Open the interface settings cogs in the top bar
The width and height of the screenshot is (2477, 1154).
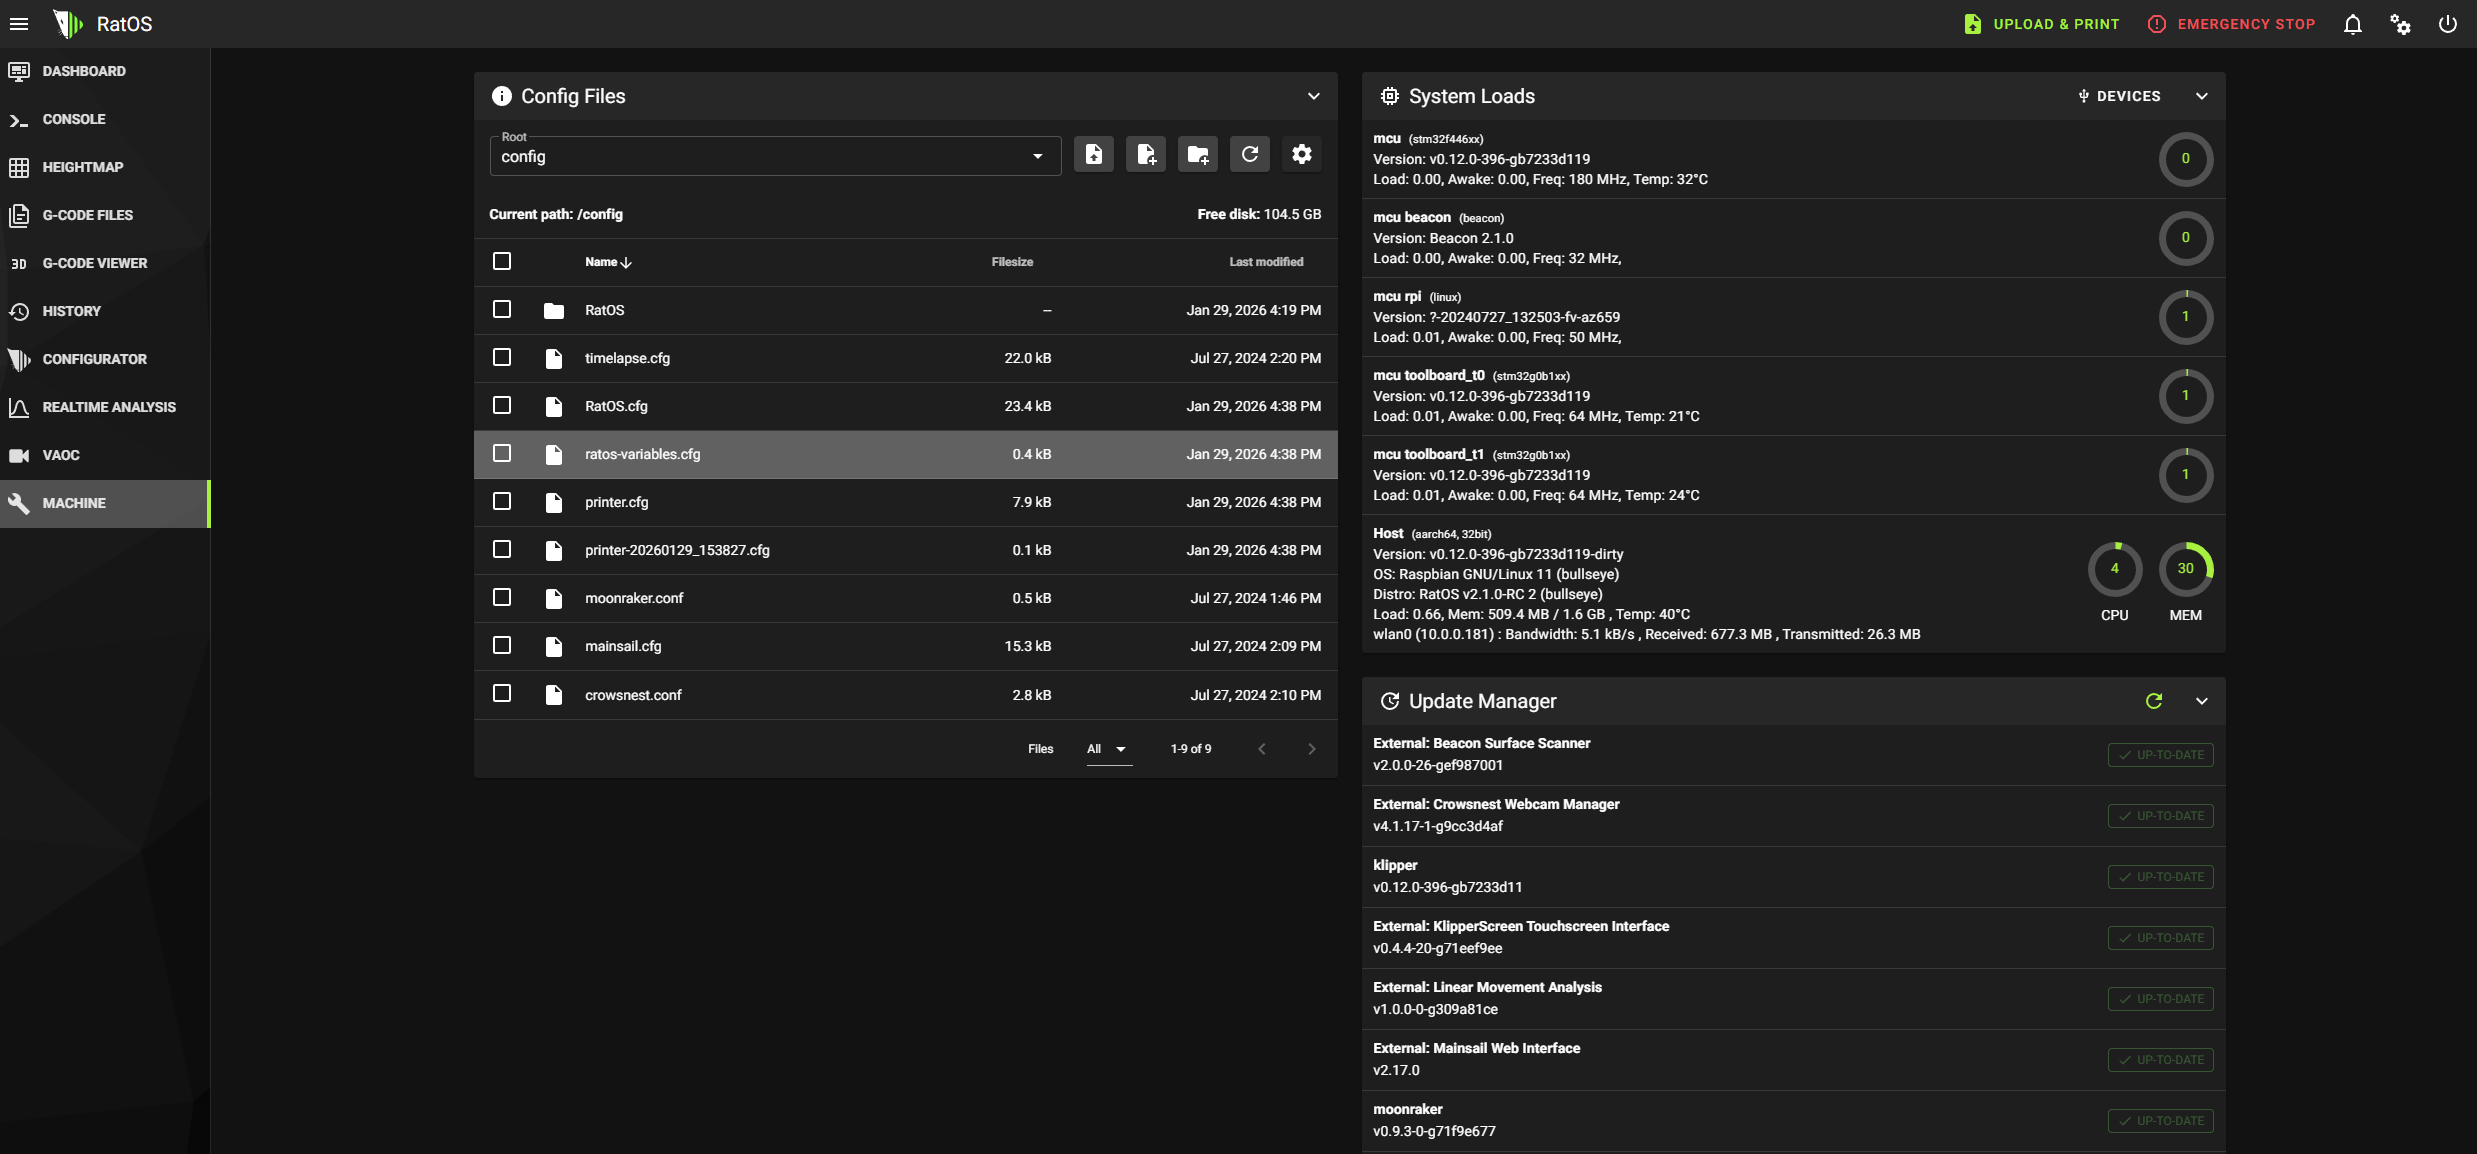2400,24
